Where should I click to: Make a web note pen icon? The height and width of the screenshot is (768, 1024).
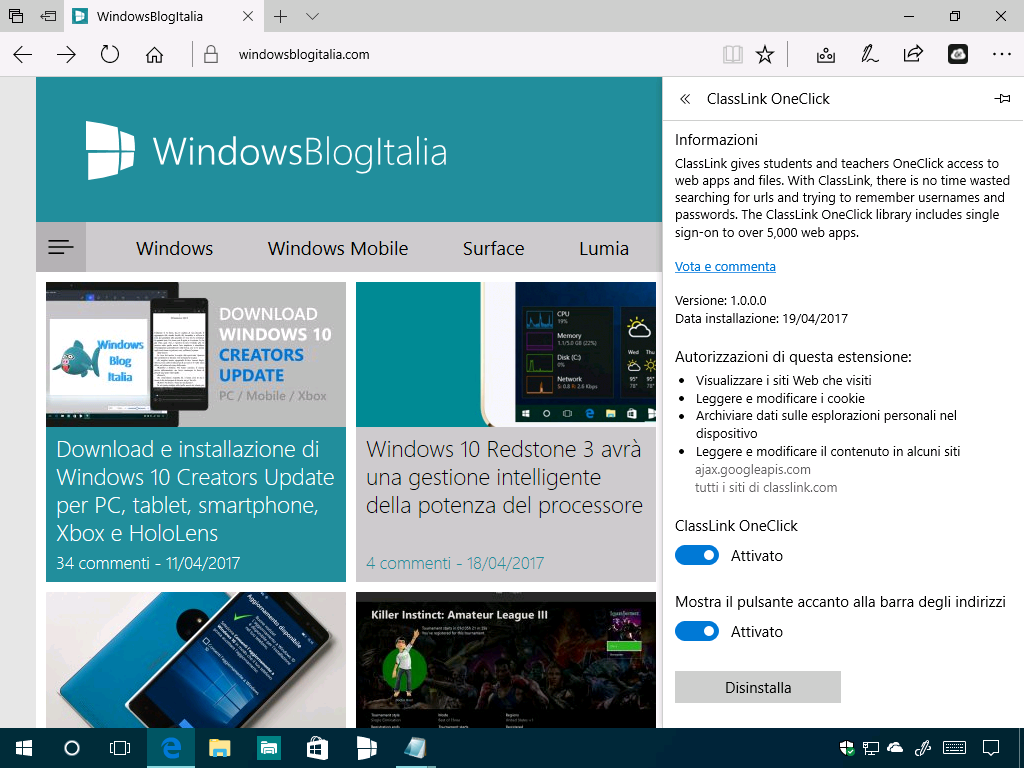[869, 54]
